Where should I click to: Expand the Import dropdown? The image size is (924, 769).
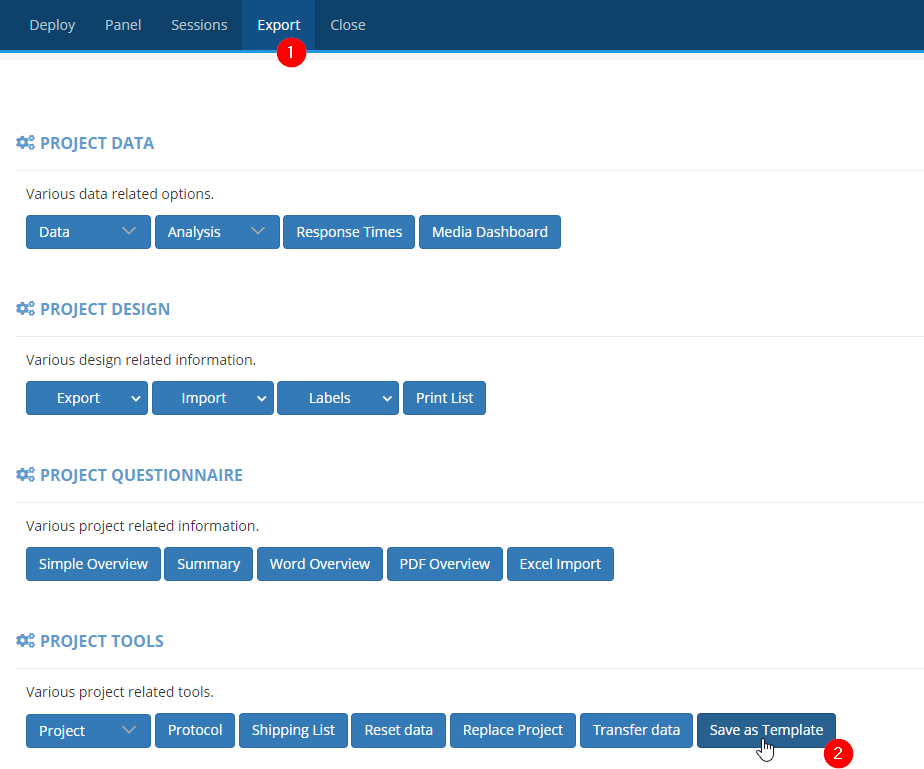click(x=212, y=397)
